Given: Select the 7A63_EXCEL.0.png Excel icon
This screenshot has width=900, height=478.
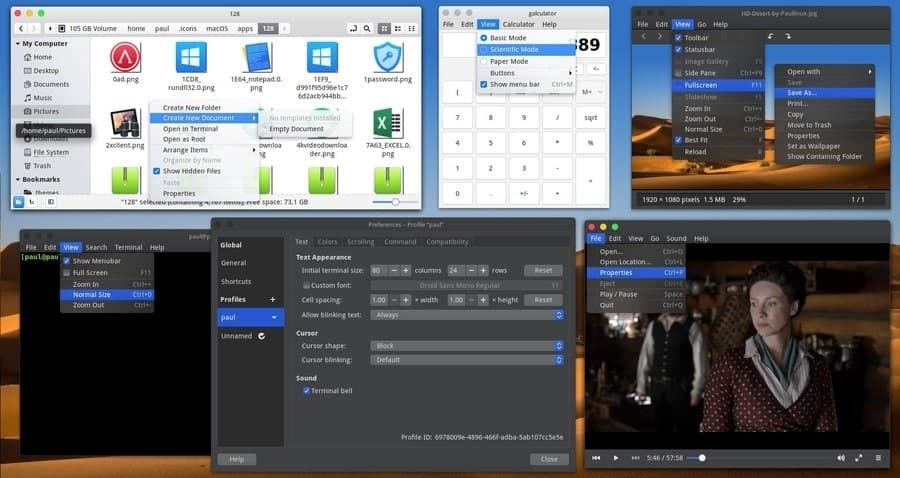Looking at the screenshot, I should (x=387, y=123).
